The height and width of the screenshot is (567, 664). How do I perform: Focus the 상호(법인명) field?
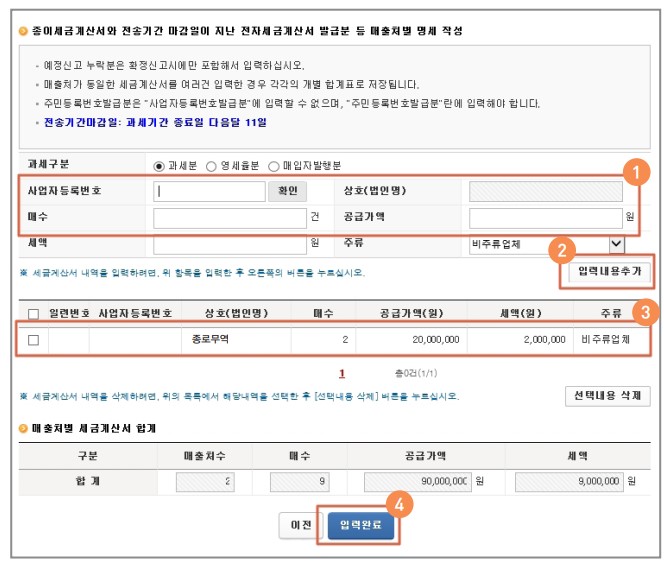pyautogui.click(x=545, y=191)
